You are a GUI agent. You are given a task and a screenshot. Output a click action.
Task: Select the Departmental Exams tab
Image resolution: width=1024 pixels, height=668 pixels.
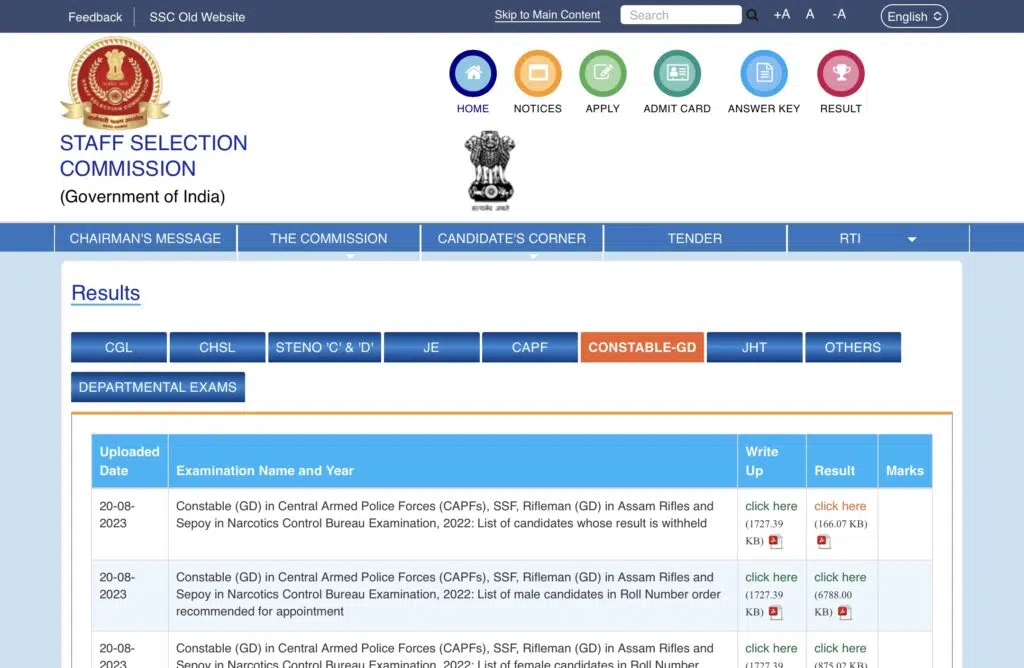click(x=158, y=387)
